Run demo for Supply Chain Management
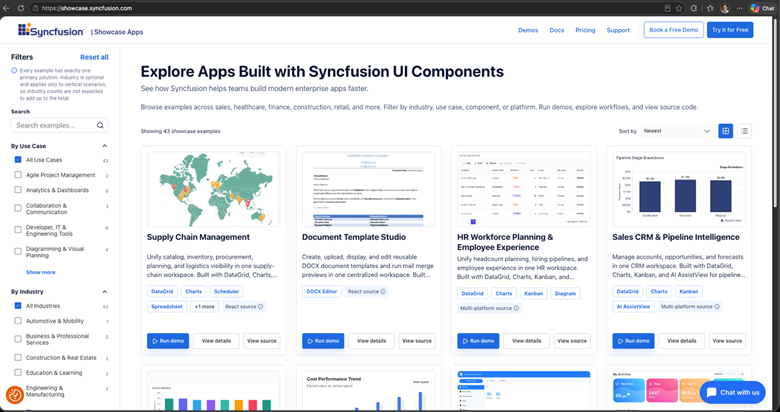Screen dimensions: 780x412 168,341
